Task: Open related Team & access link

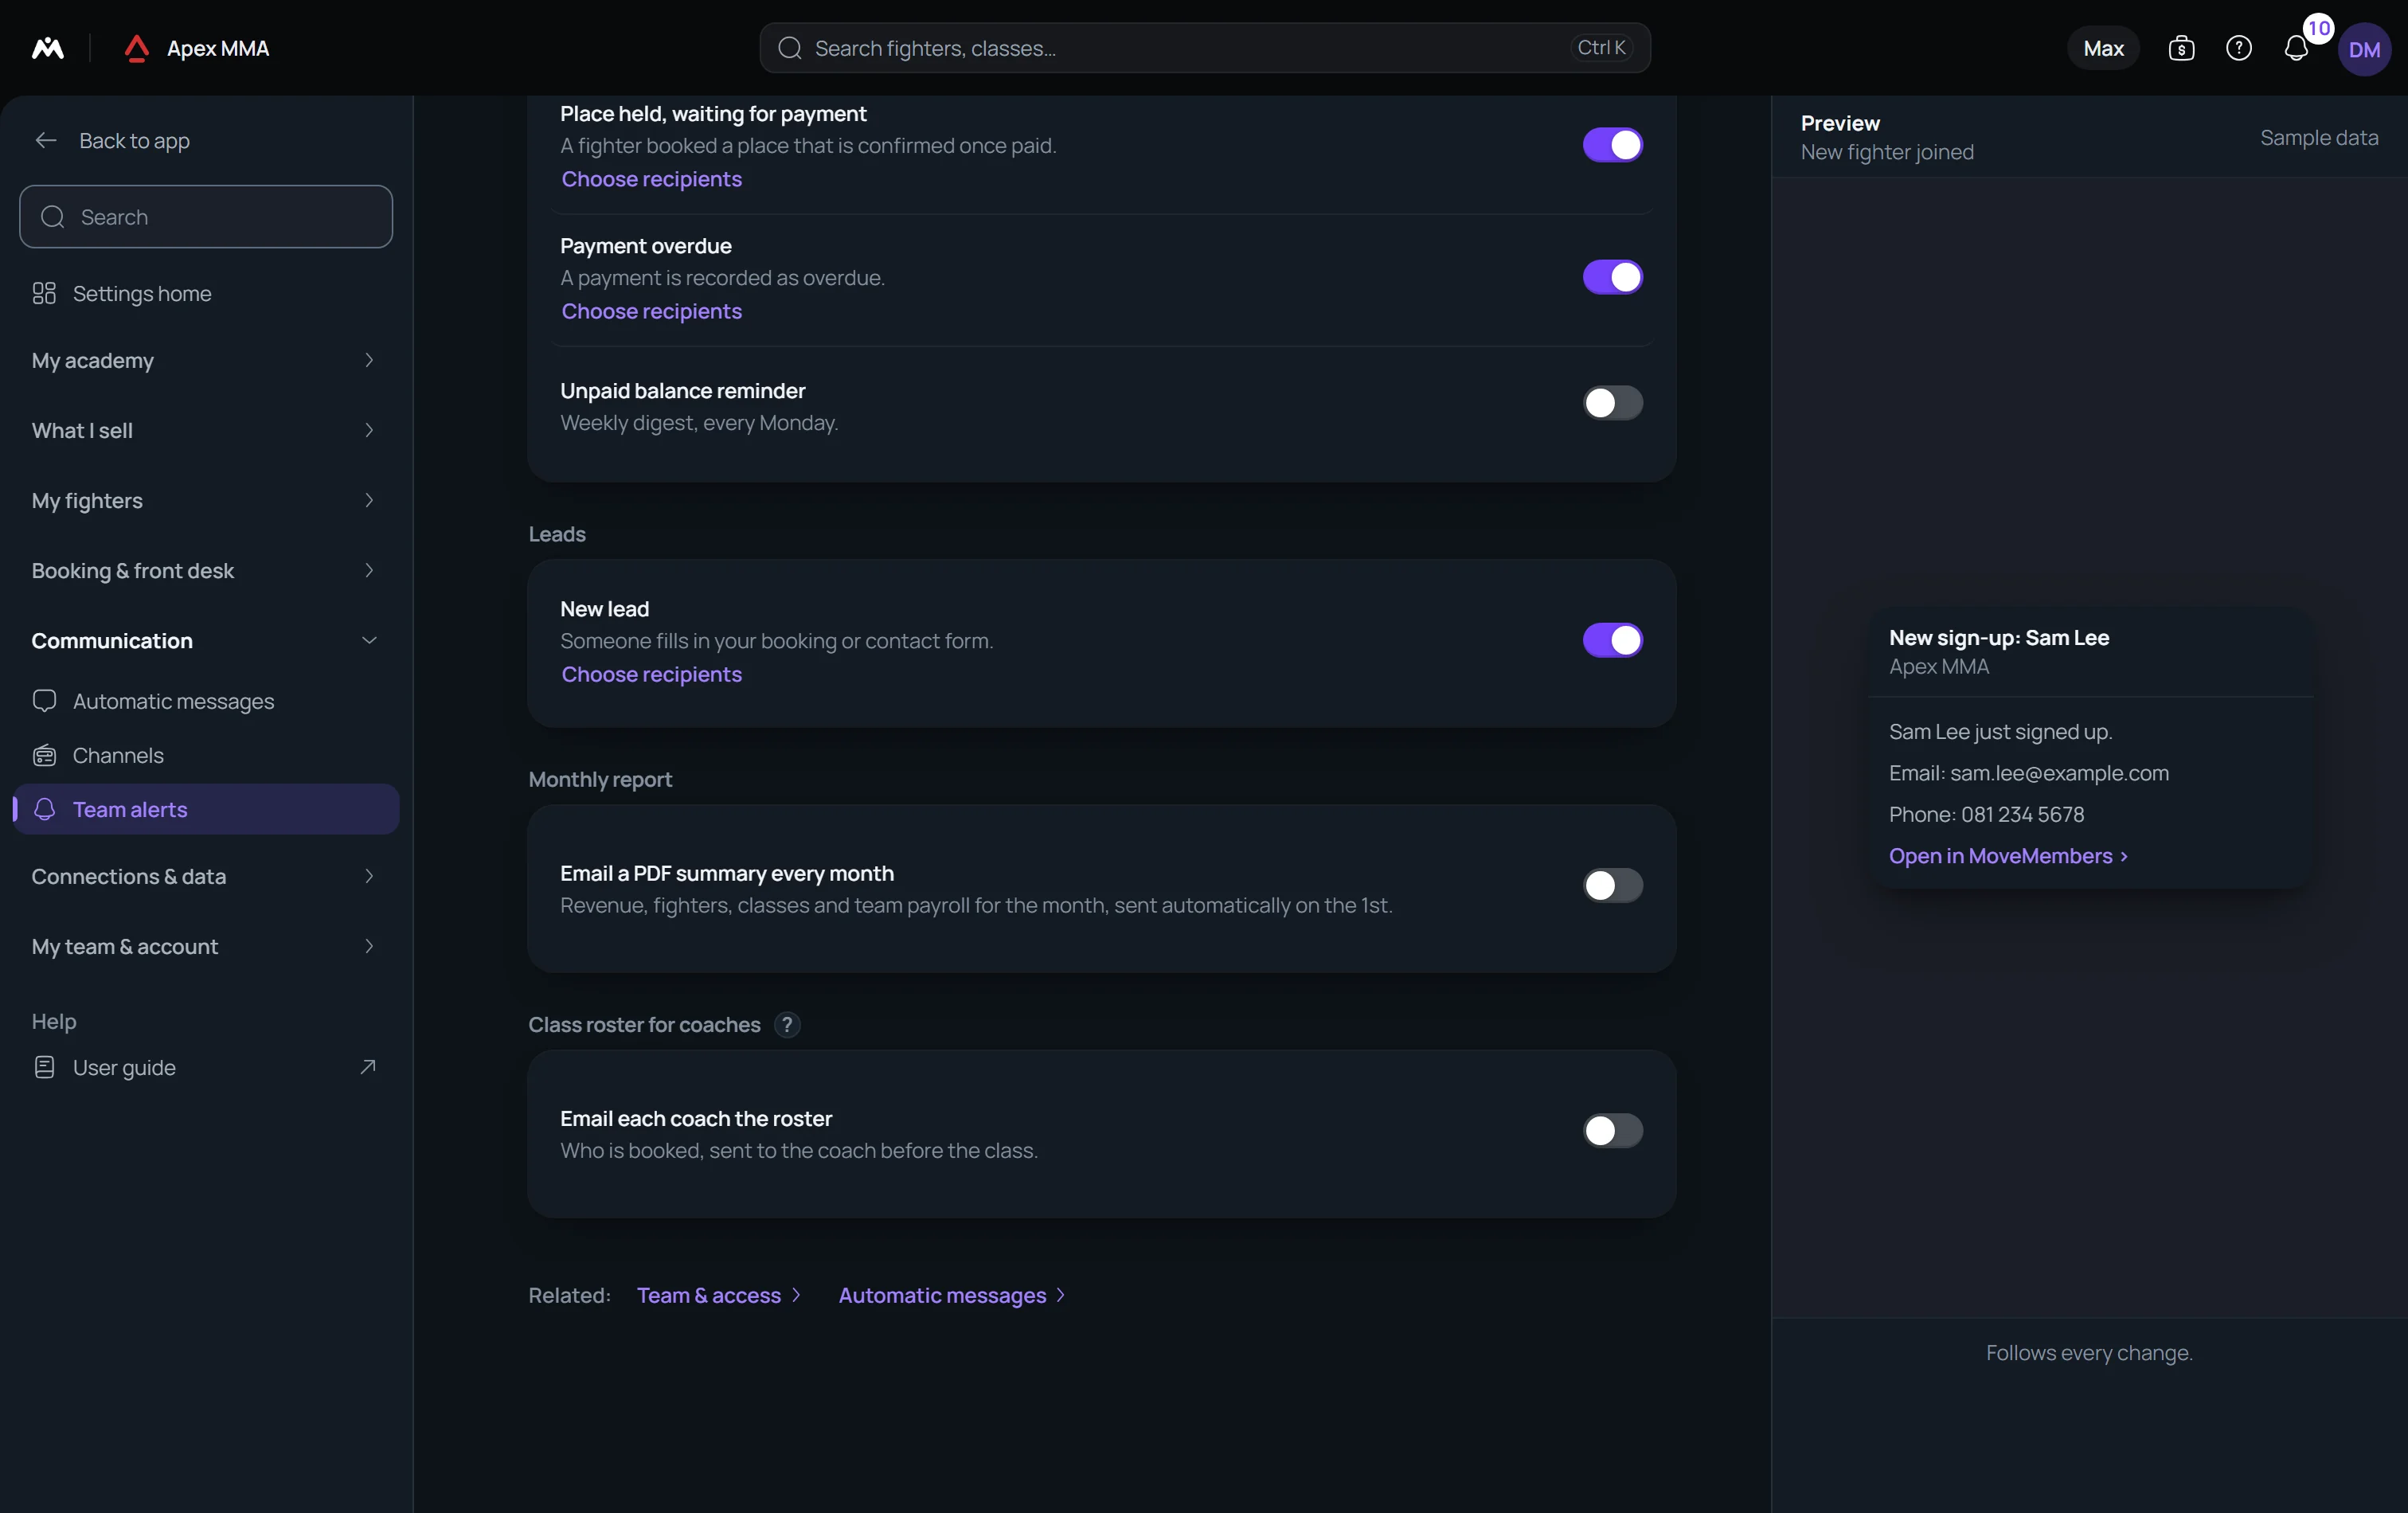Action: point(719,1295)
